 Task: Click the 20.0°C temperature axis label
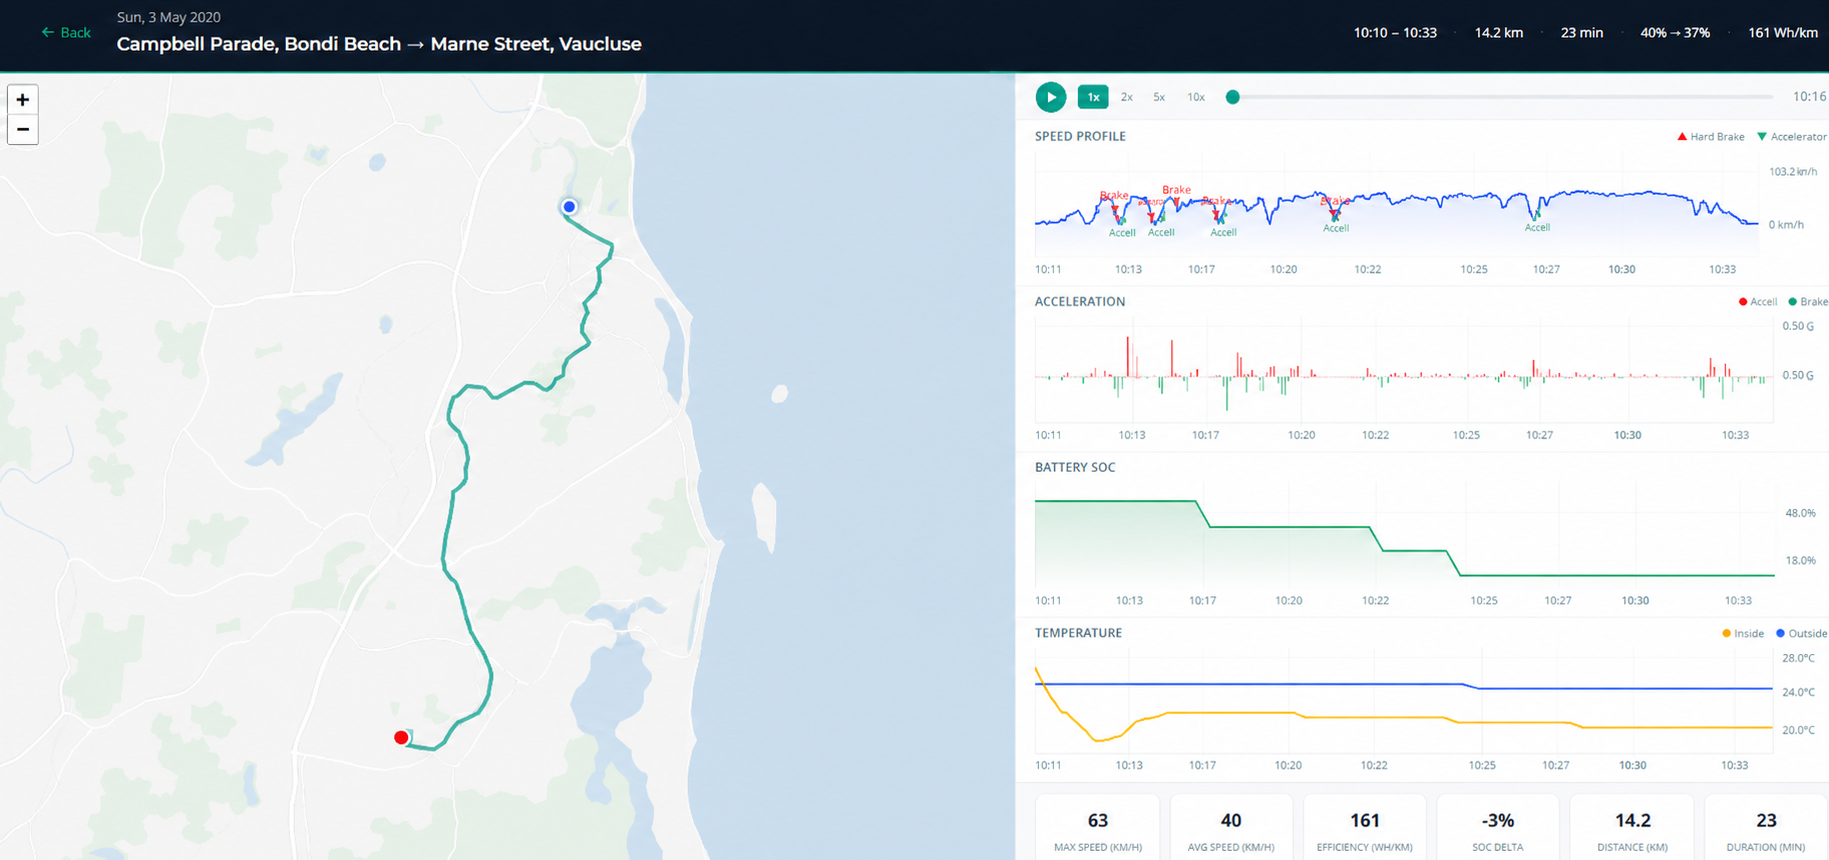tap(1798, 730)
